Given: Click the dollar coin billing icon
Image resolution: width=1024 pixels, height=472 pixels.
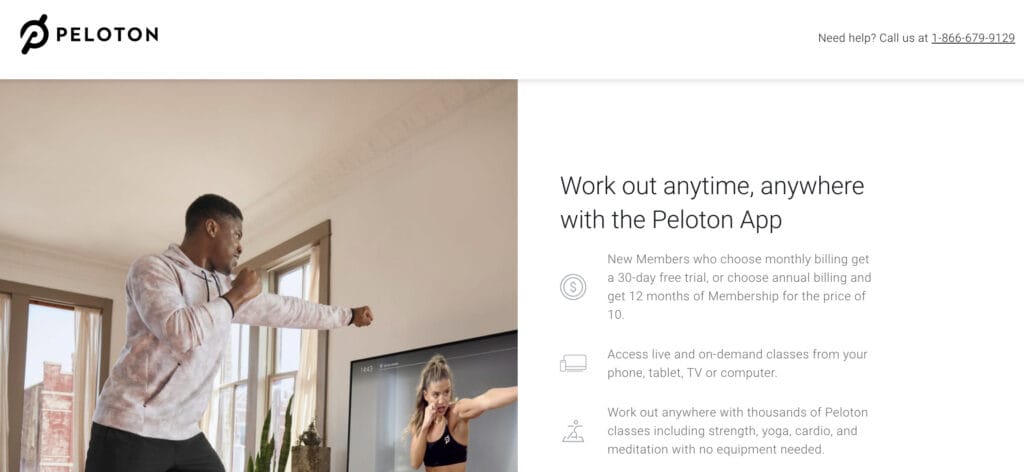Looking at the screenshot, I should [573, 287].
